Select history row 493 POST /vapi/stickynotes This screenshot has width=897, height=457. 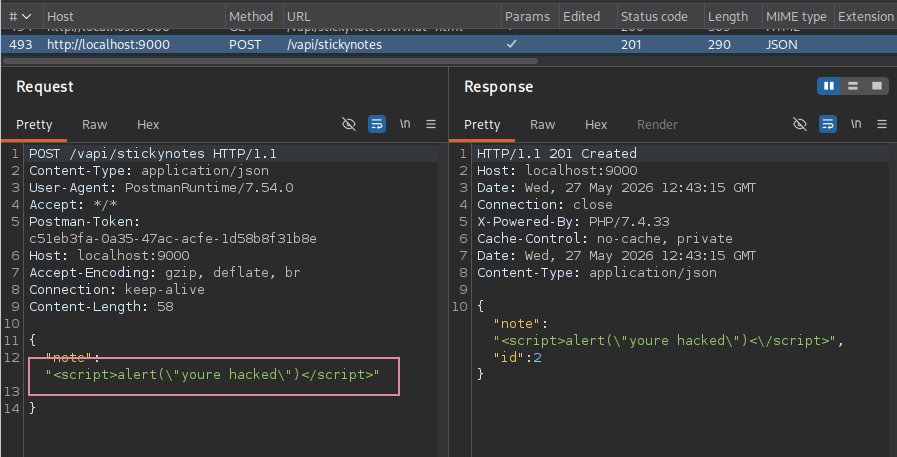[448, 44]
